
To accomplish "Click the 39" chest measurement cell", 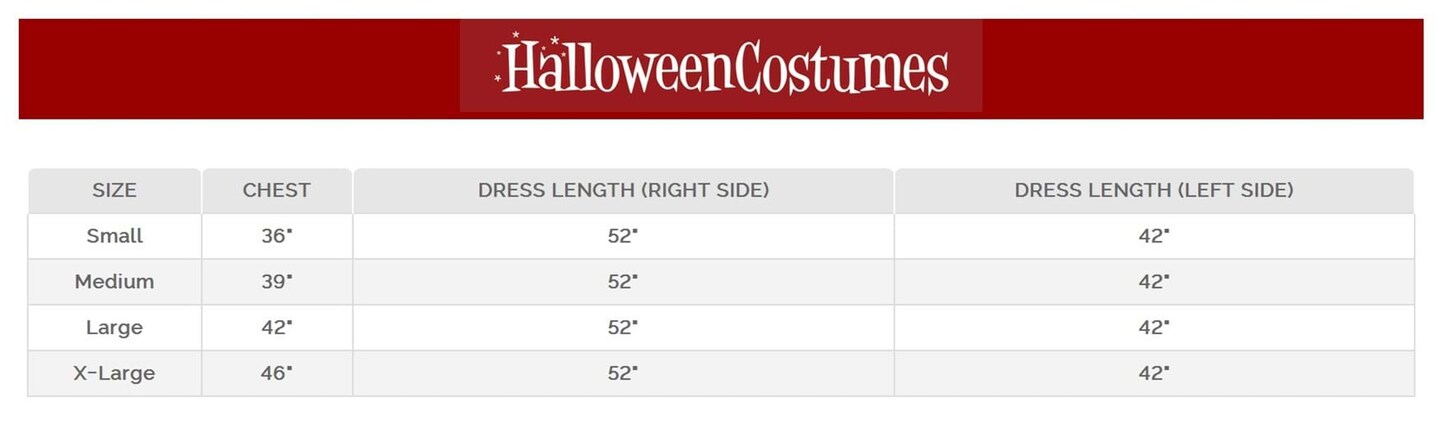I will coord(276,282).
